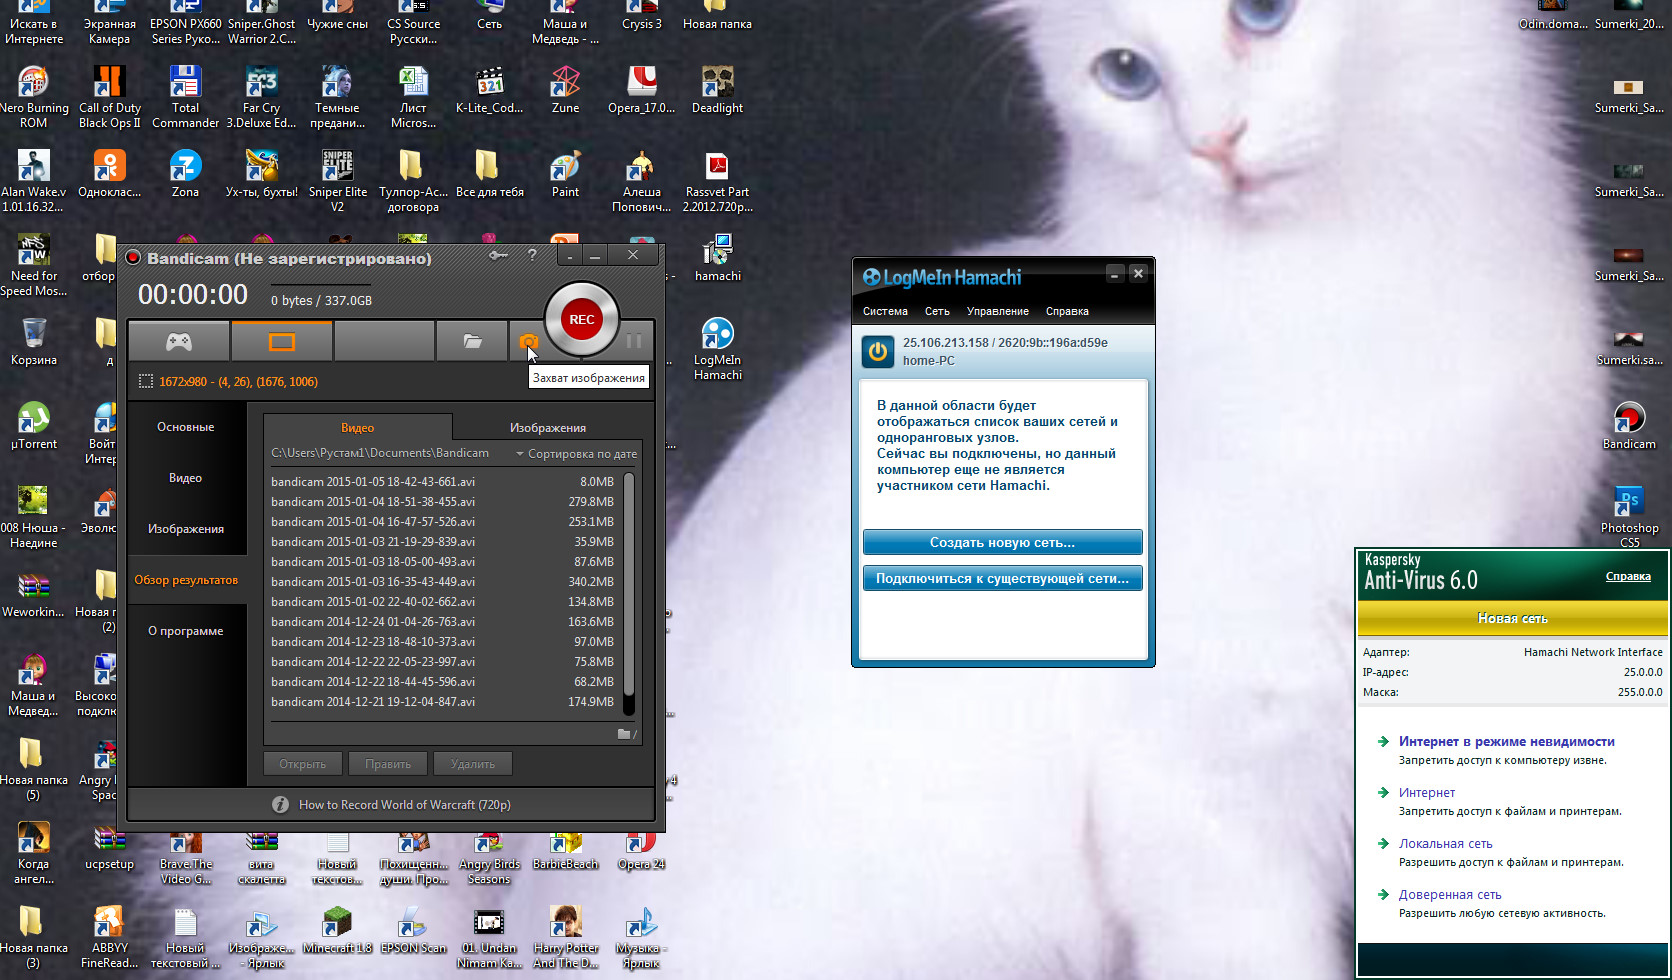This screenshot has height=980, width=1672.
Task: Open How to Record World of Warcraft link
Action: tap(404, 804)
